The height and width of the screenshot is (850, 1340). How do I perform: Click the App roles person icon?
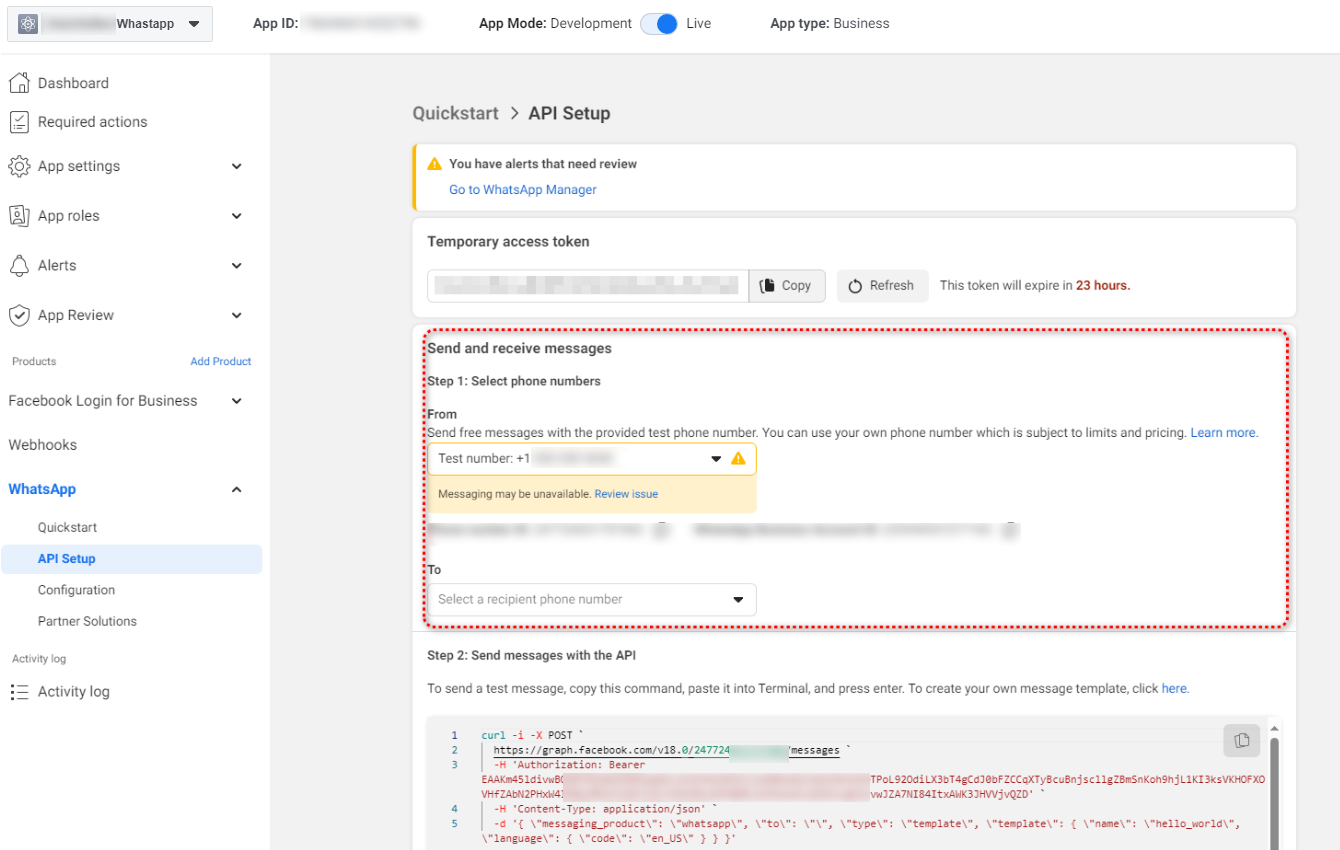pos(19,216)
